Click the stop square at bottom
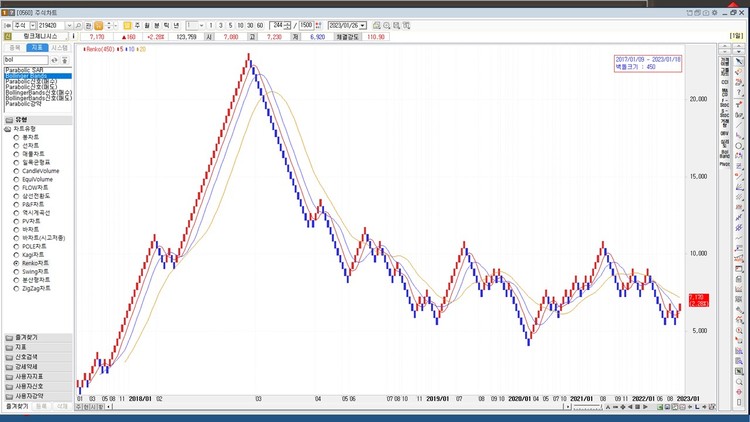This screenshot has height=422, width=750. 638,407
